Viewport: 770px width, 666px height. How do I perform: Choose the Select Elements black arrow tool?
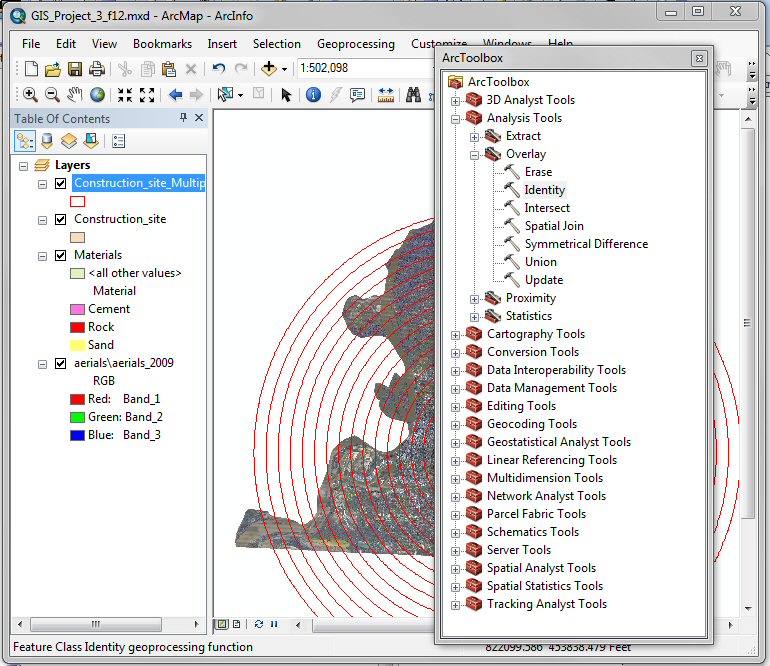coord(286,94)
